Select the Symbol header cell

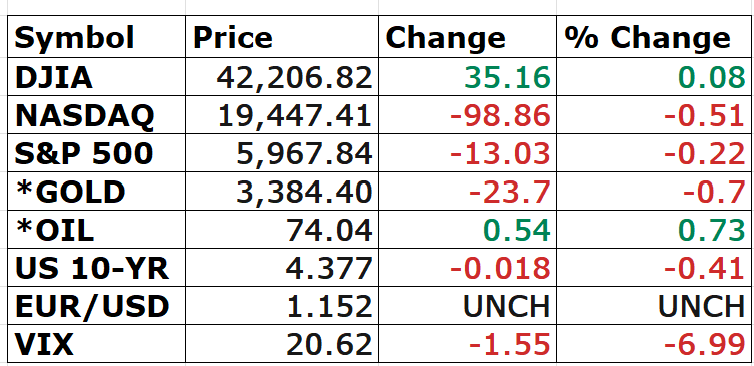tap(96, 37)
